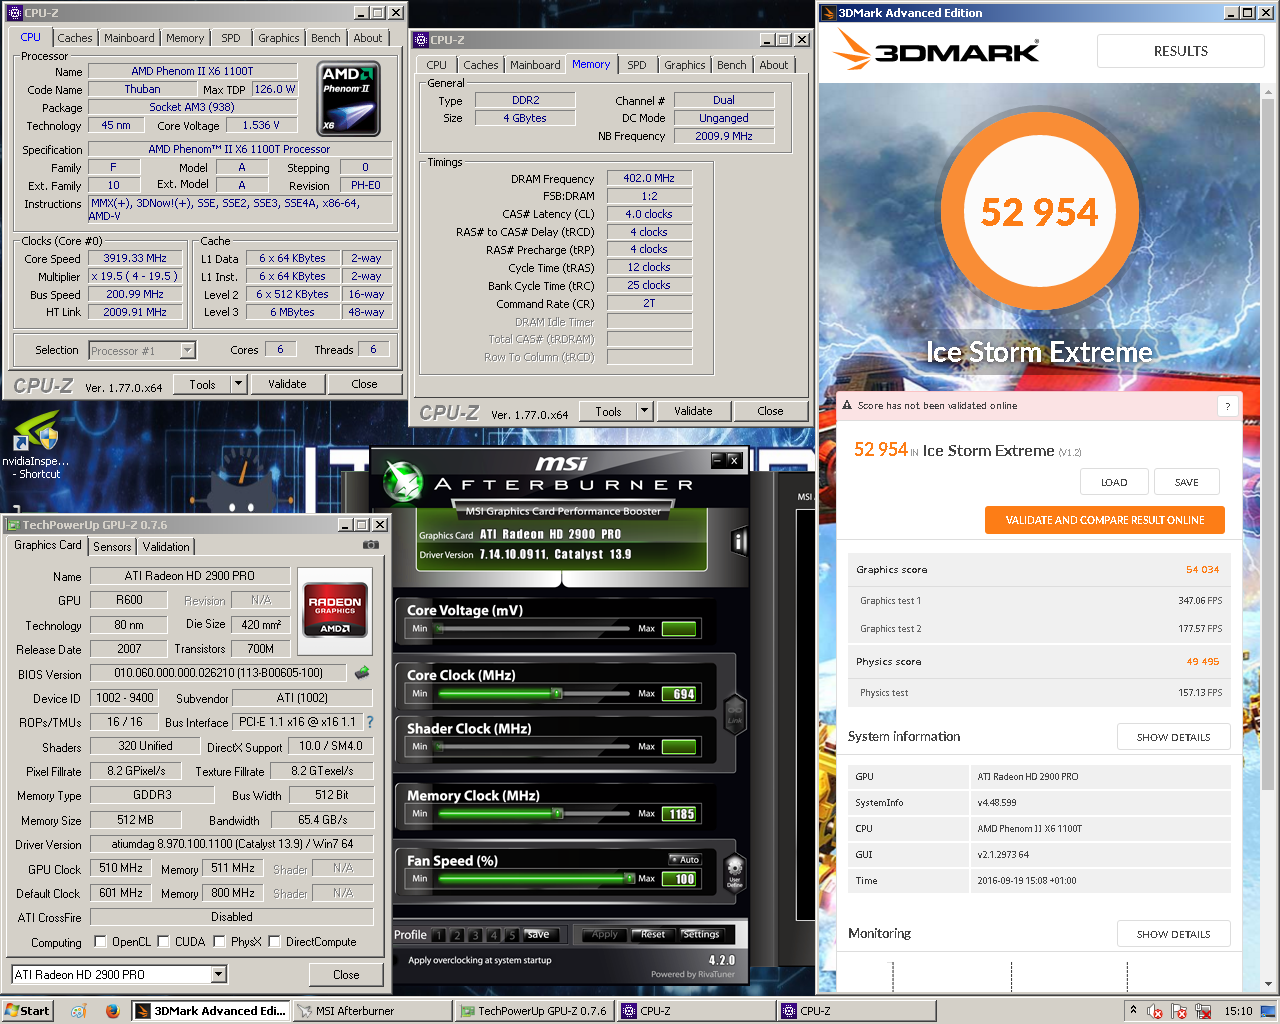Screen dimensions: 1280x1024
Task: Switch to Bench tab in CPU-Z Memory window
Action: [731, 65]
